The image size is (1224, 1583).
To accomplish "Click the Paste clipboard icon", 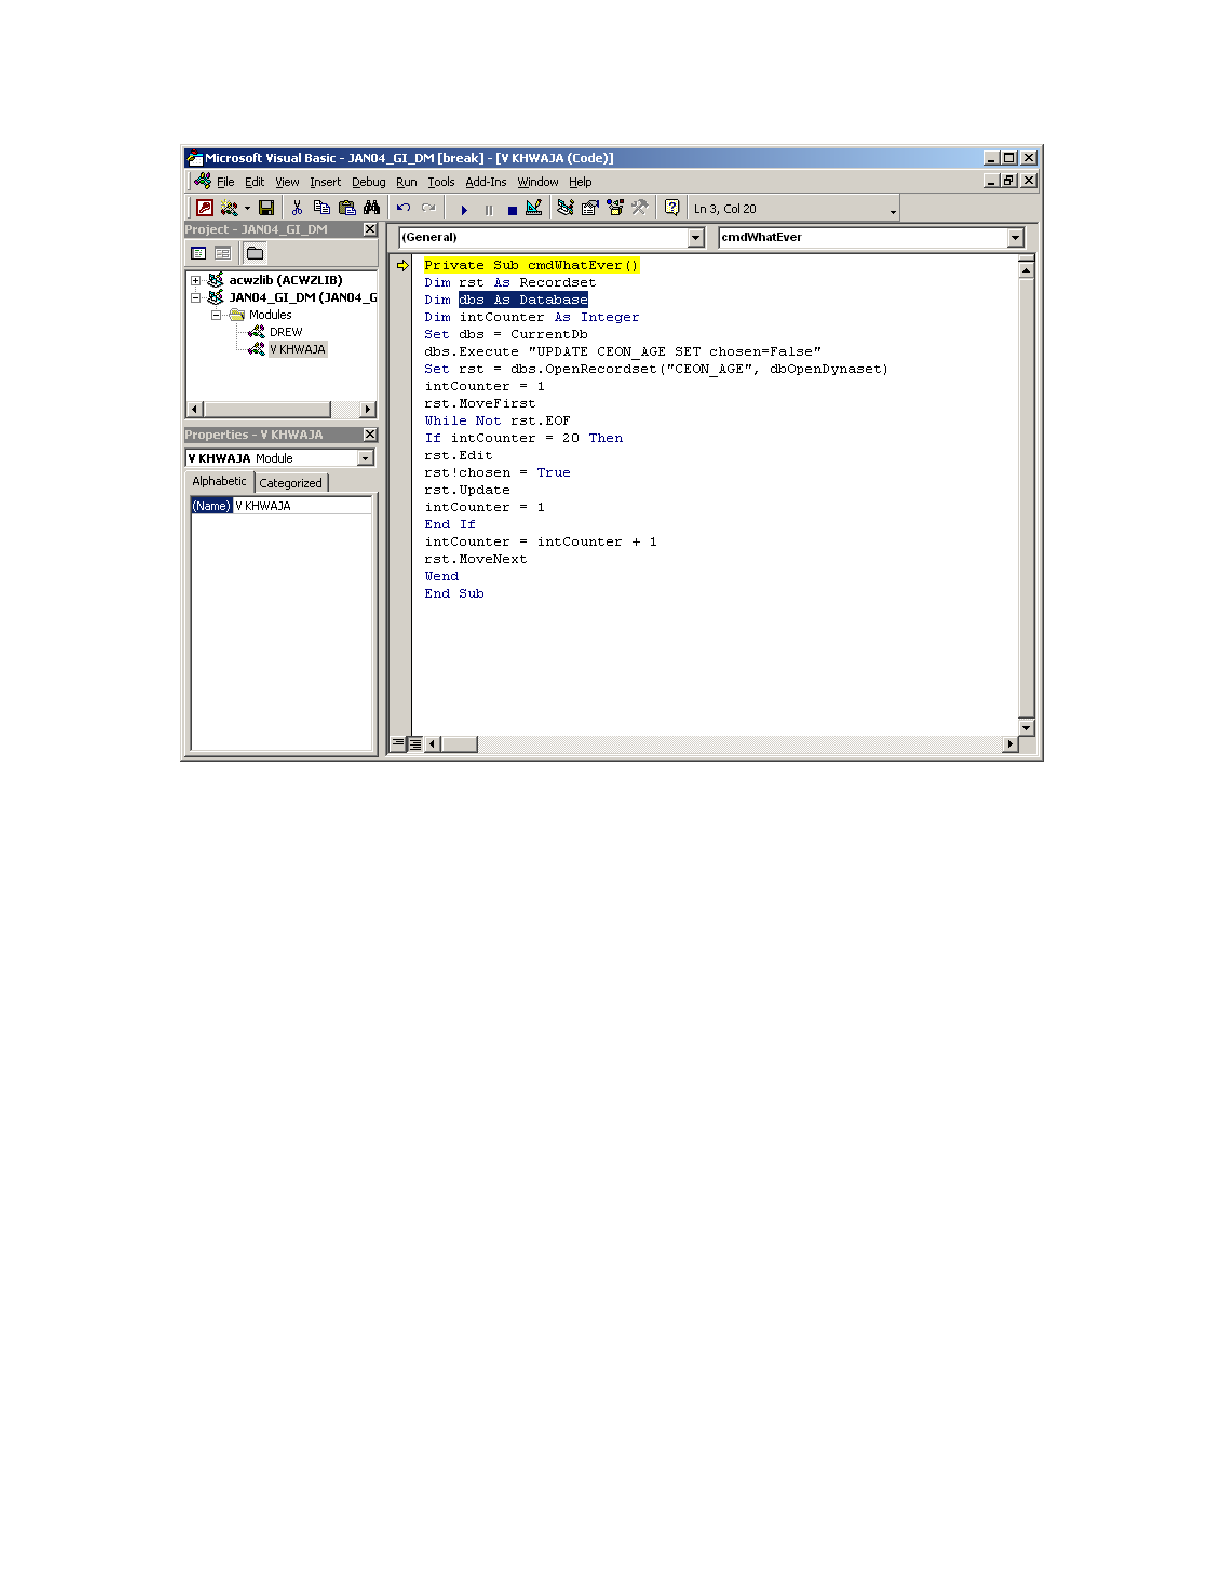I will [347, 208].
